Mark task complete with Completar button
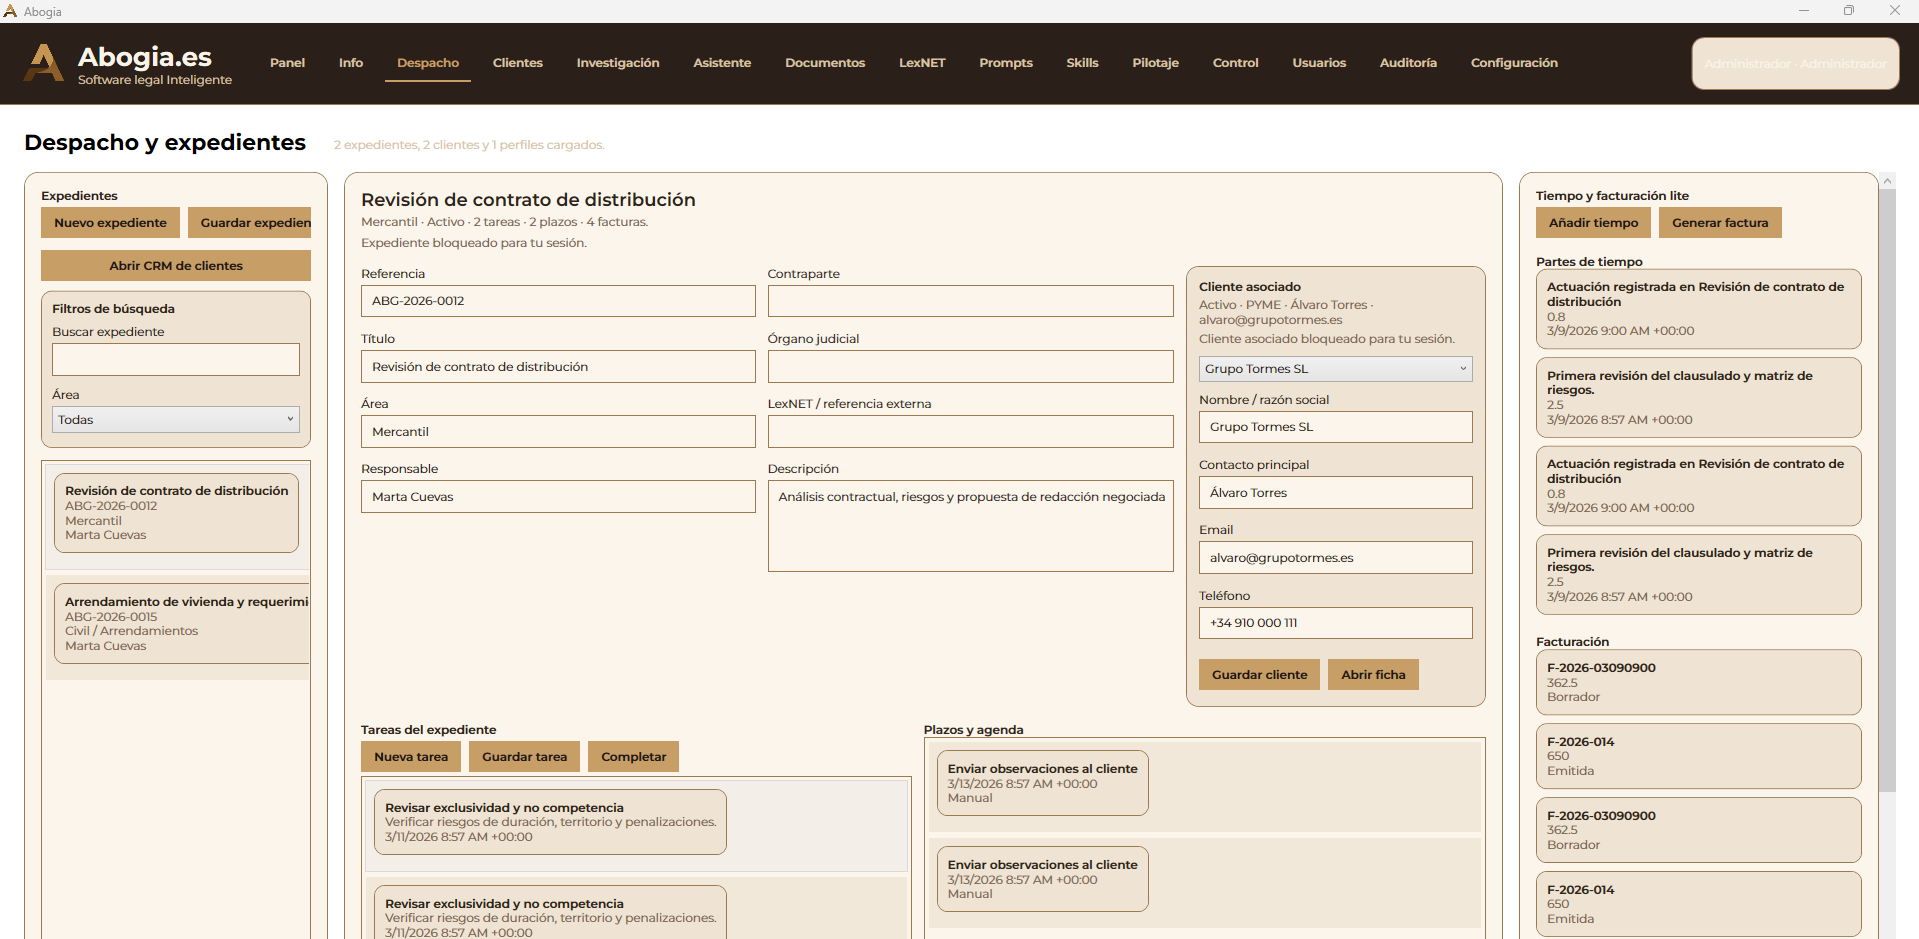 pos(632,756)
